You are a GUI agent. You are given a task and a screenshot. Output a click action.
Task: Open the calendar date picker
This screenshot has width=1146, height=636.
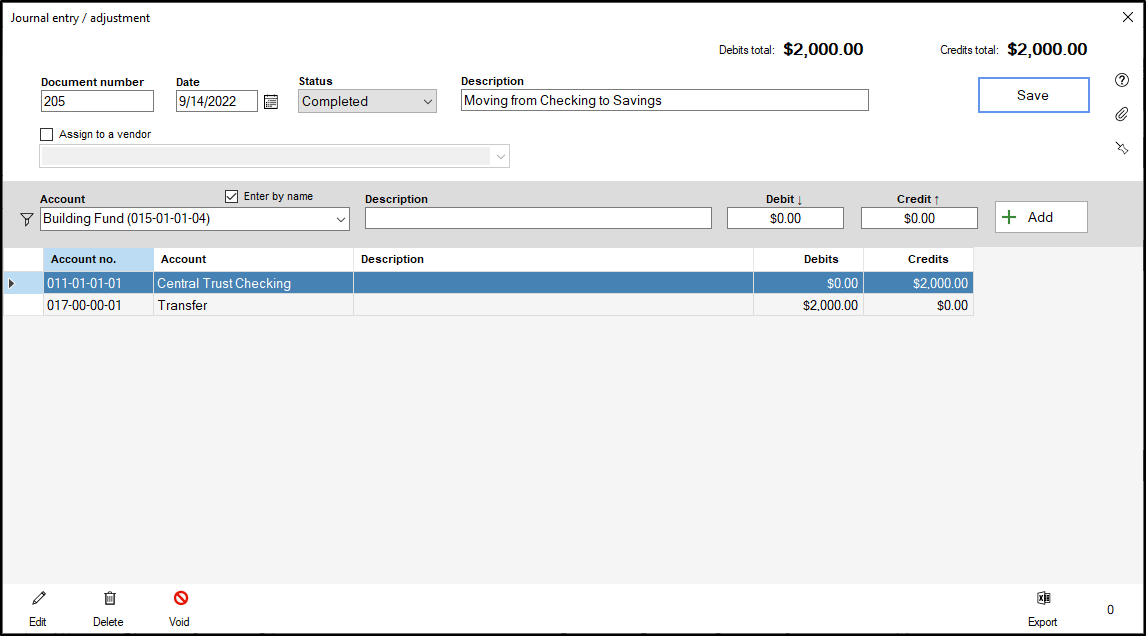click(270, 100)
